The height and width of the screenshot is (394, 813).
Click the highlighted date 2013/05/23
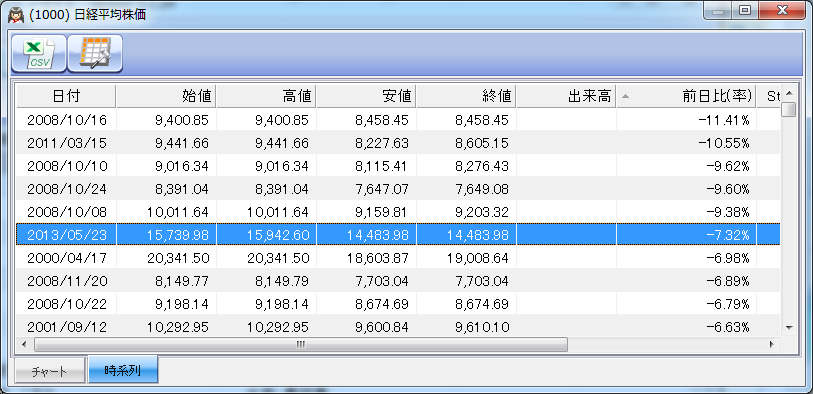pos(66,235)
